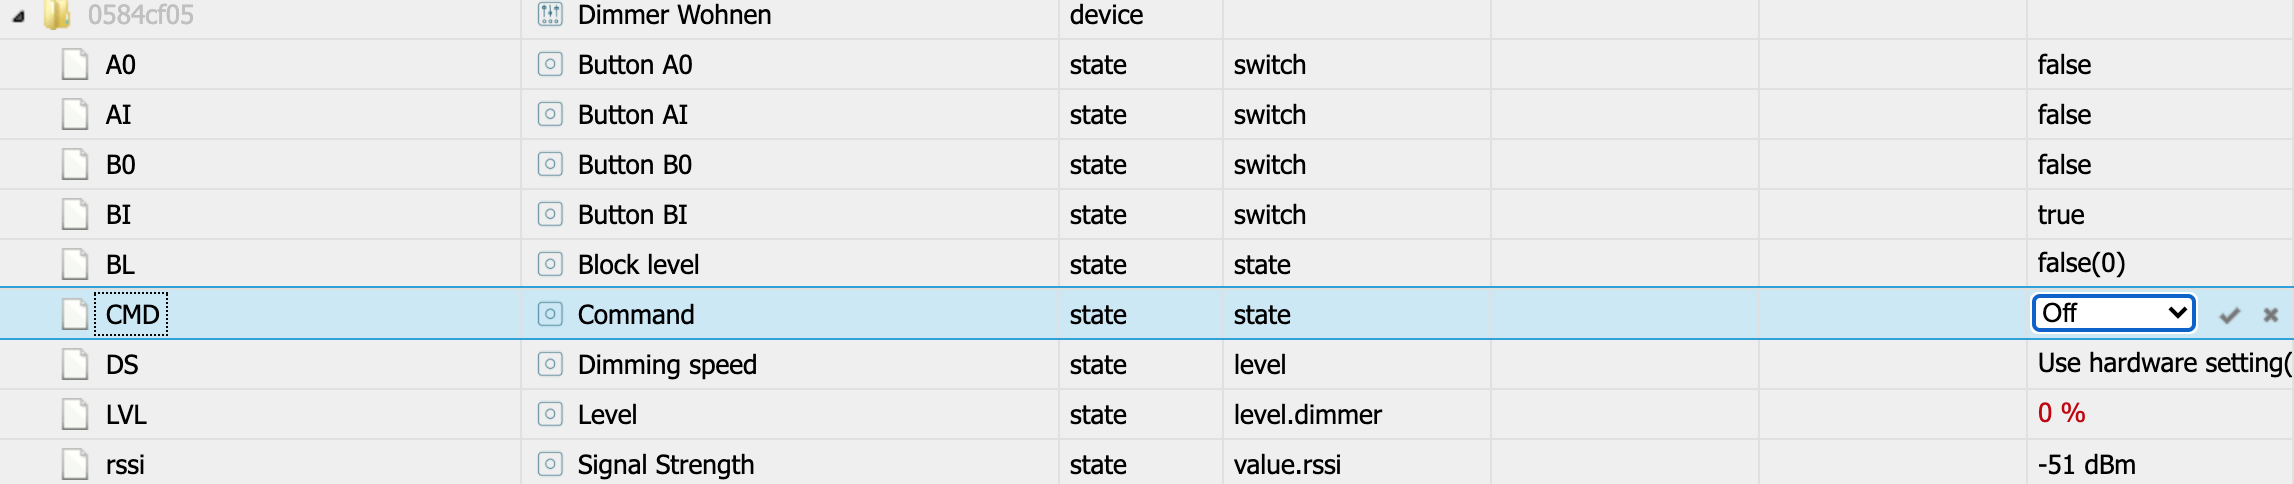Click the Dimmer Wohnen device icon

tap(550, 14)
